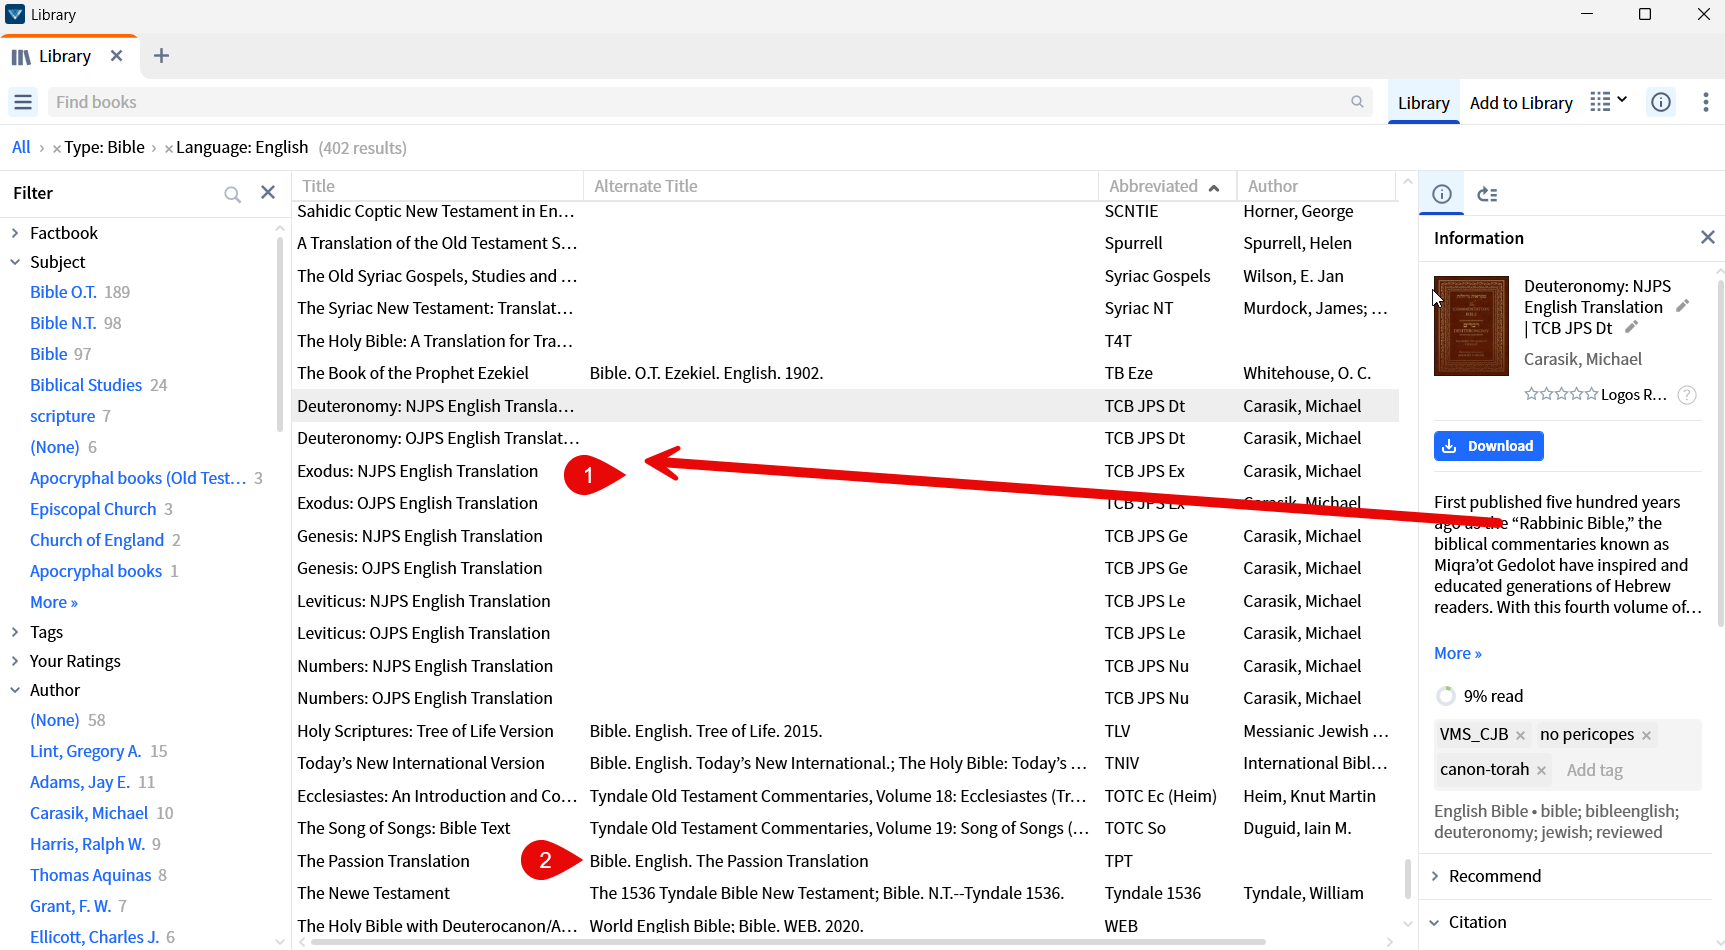Viewport: 1725px width, 950px height.
Task: Filter by author Thomas Aquinas
Action: click(x=91, y=875)
